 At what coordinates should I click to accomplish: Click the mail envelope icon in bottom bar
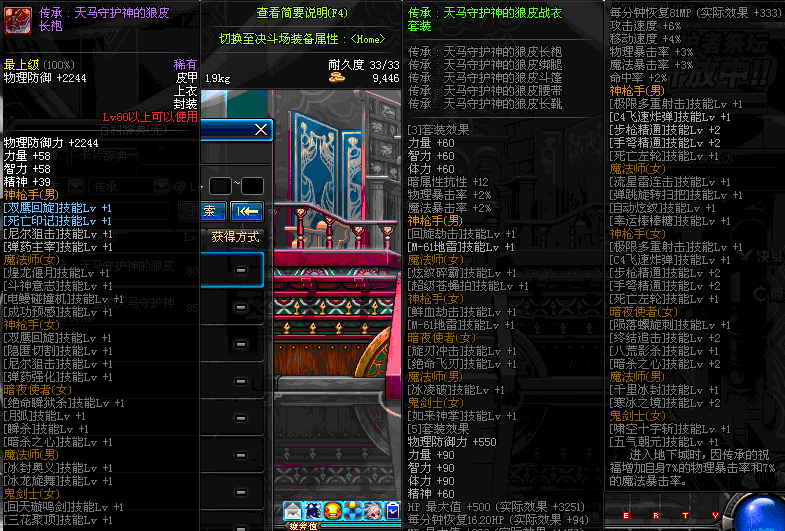[x=292, y=511]
